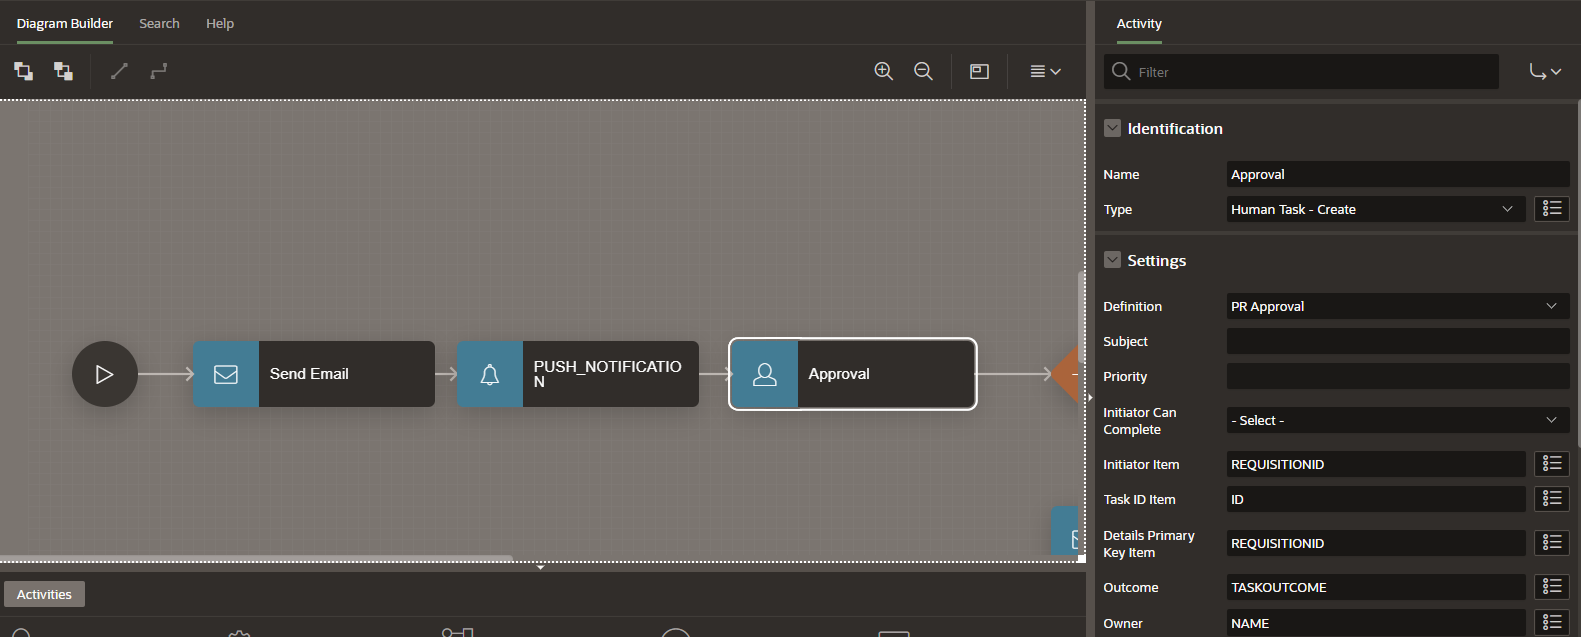This screenshot has width=1581, height=637.
Task: Click the Details Primary Key Item field
Action: coord(1376,543)
